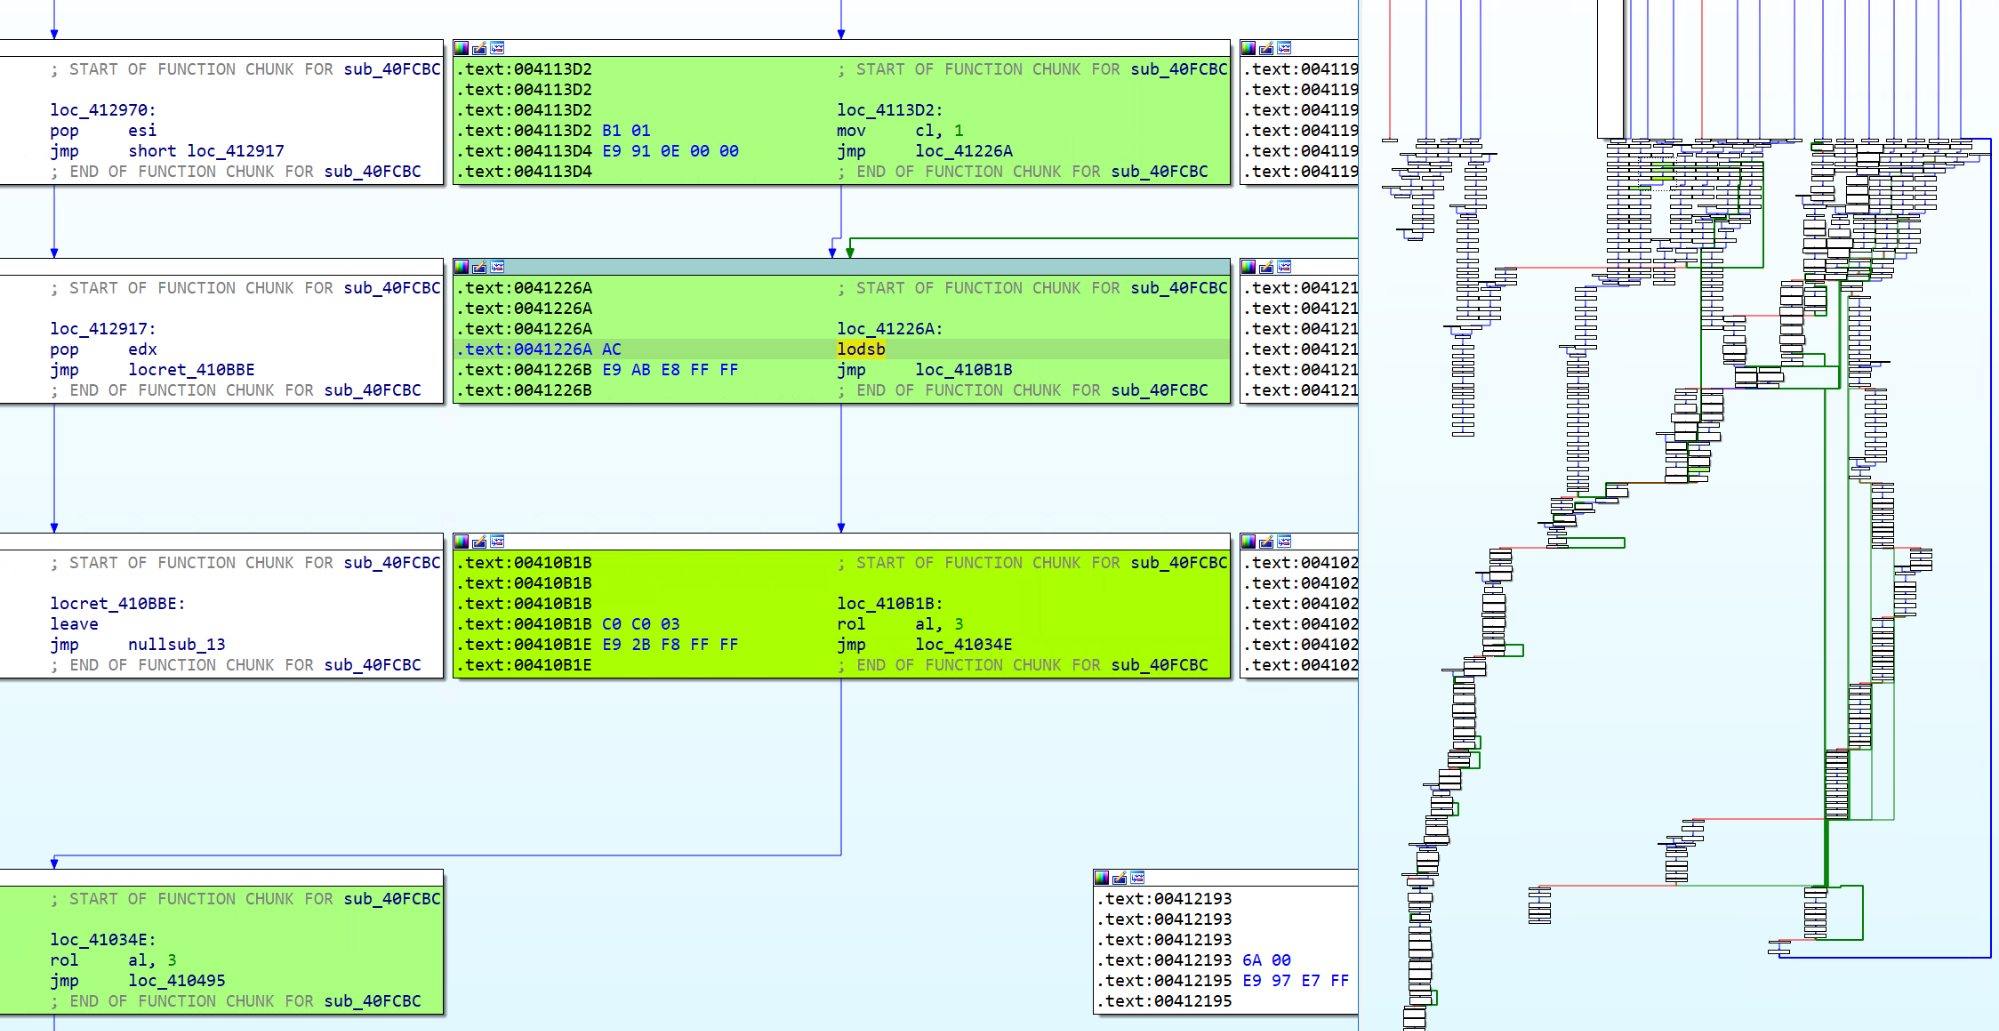Click nullsub_13 reference in locret_410BBE block
This screenshot has height=1031, width=1999.
pos(176,644)
